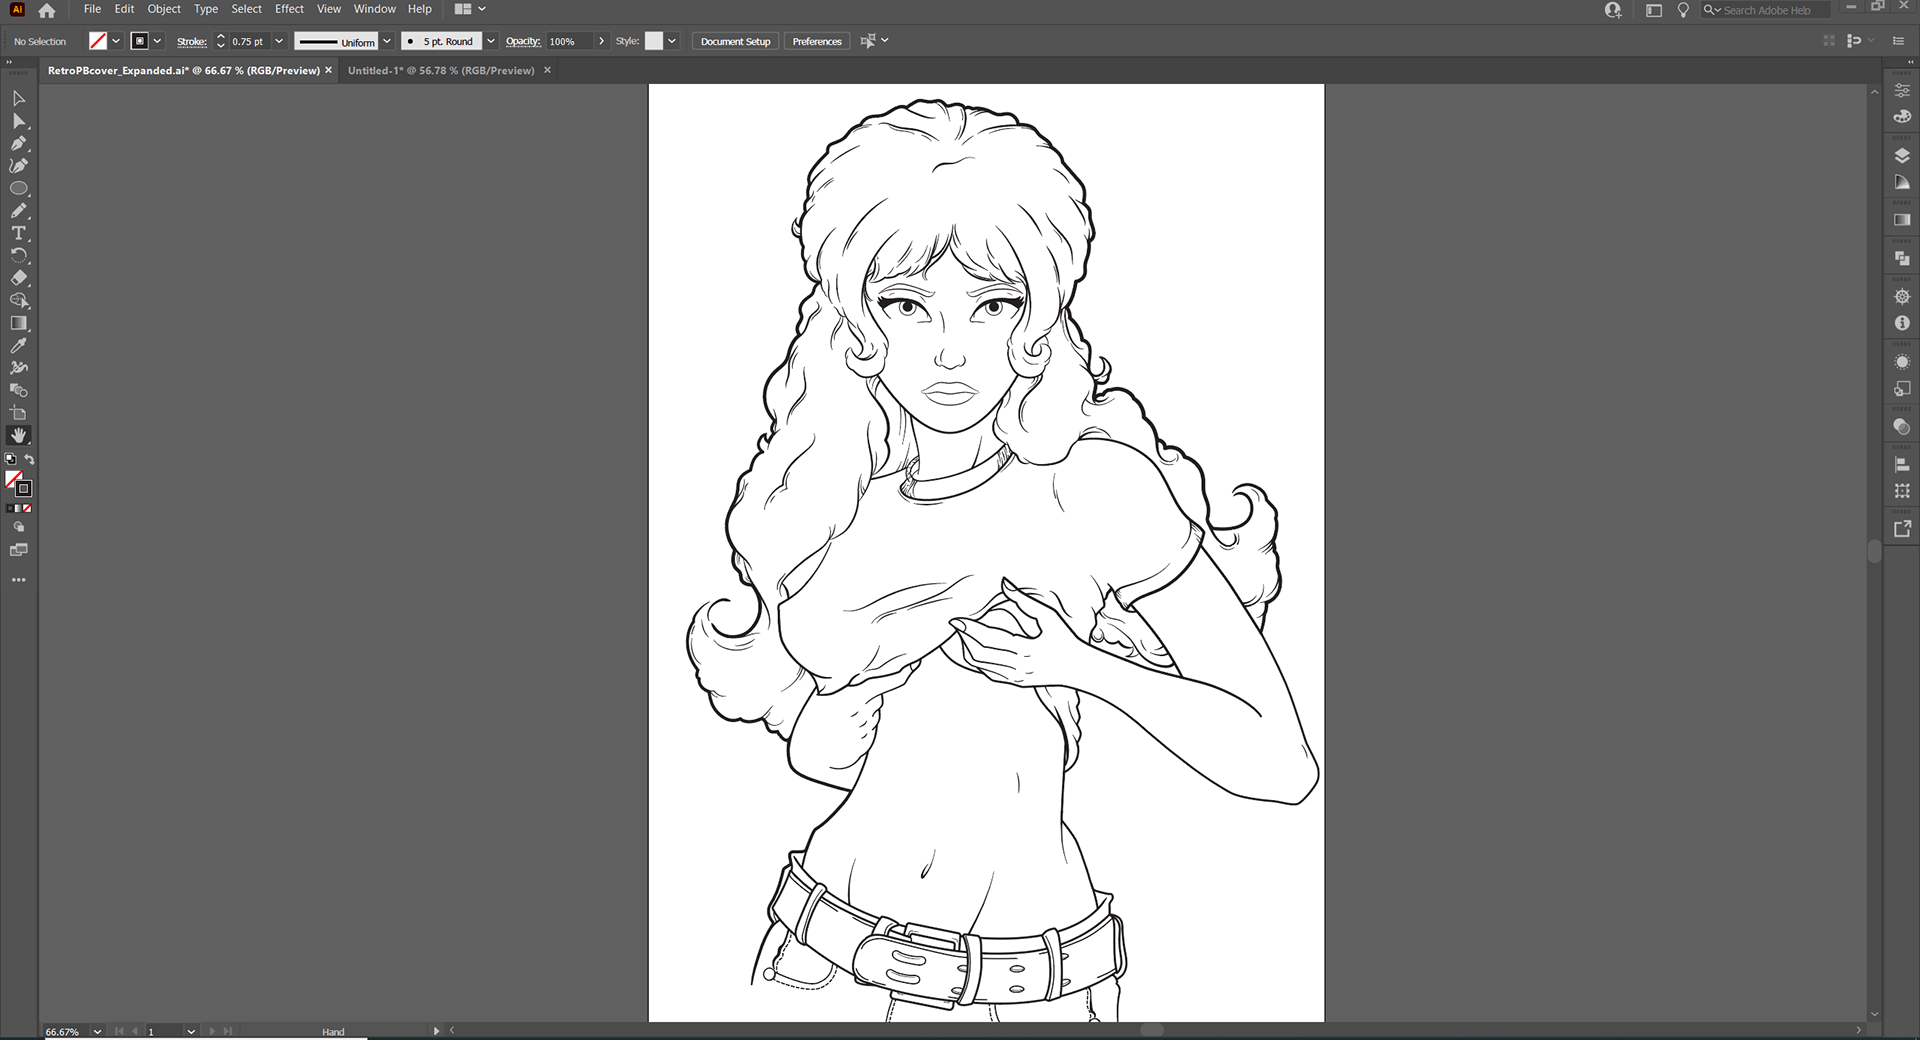The height and width of the screenshot is (1040, 1920).
Task: Pick the Pencil tool
Action: [x=18, y=211]
